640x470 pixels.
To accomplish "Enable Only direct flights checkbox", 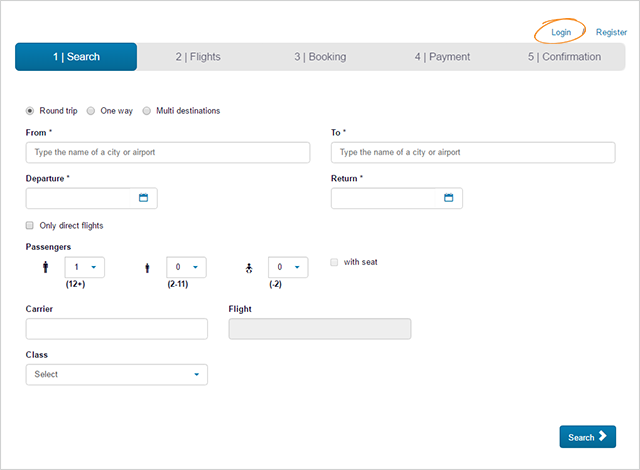I will point(30,226).
